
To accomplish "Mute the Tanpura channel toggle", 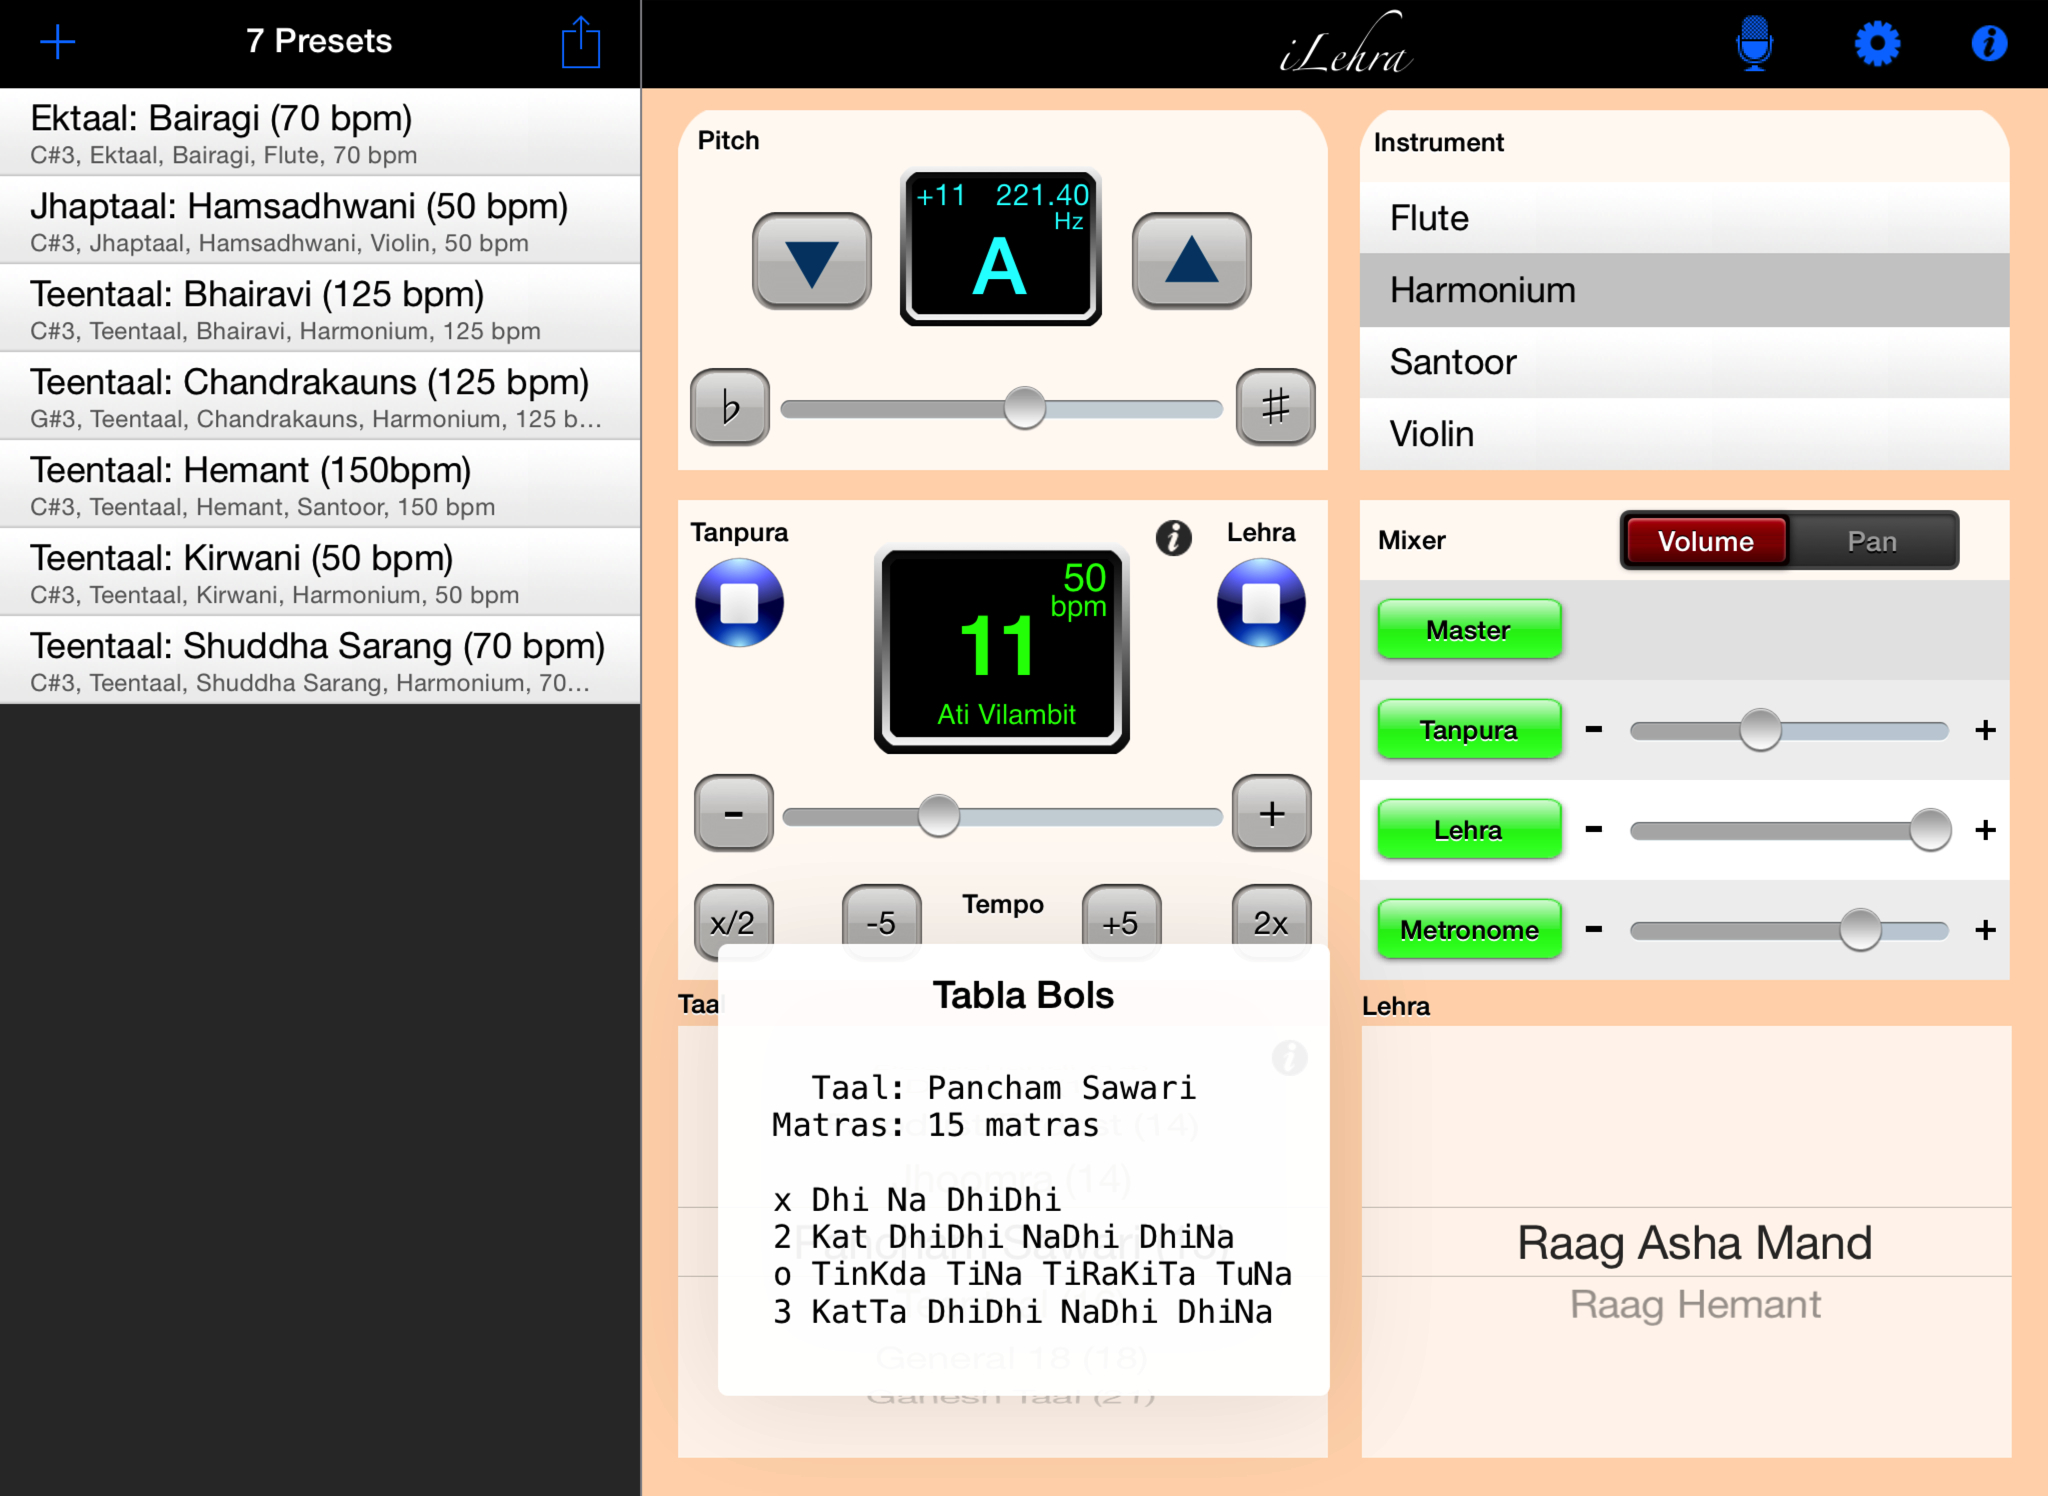I will (x=1468, y=730).
